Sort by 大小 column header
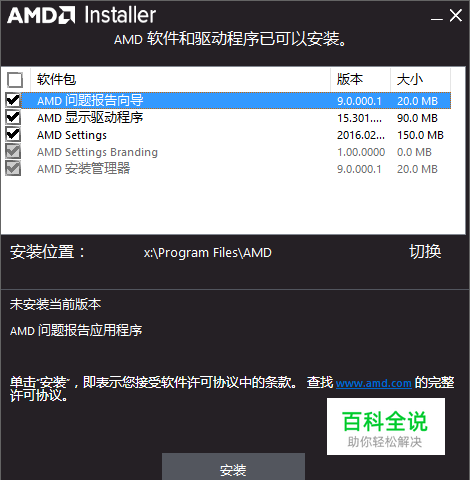Viewport: 470px width, 480px height. coord(420,80)
